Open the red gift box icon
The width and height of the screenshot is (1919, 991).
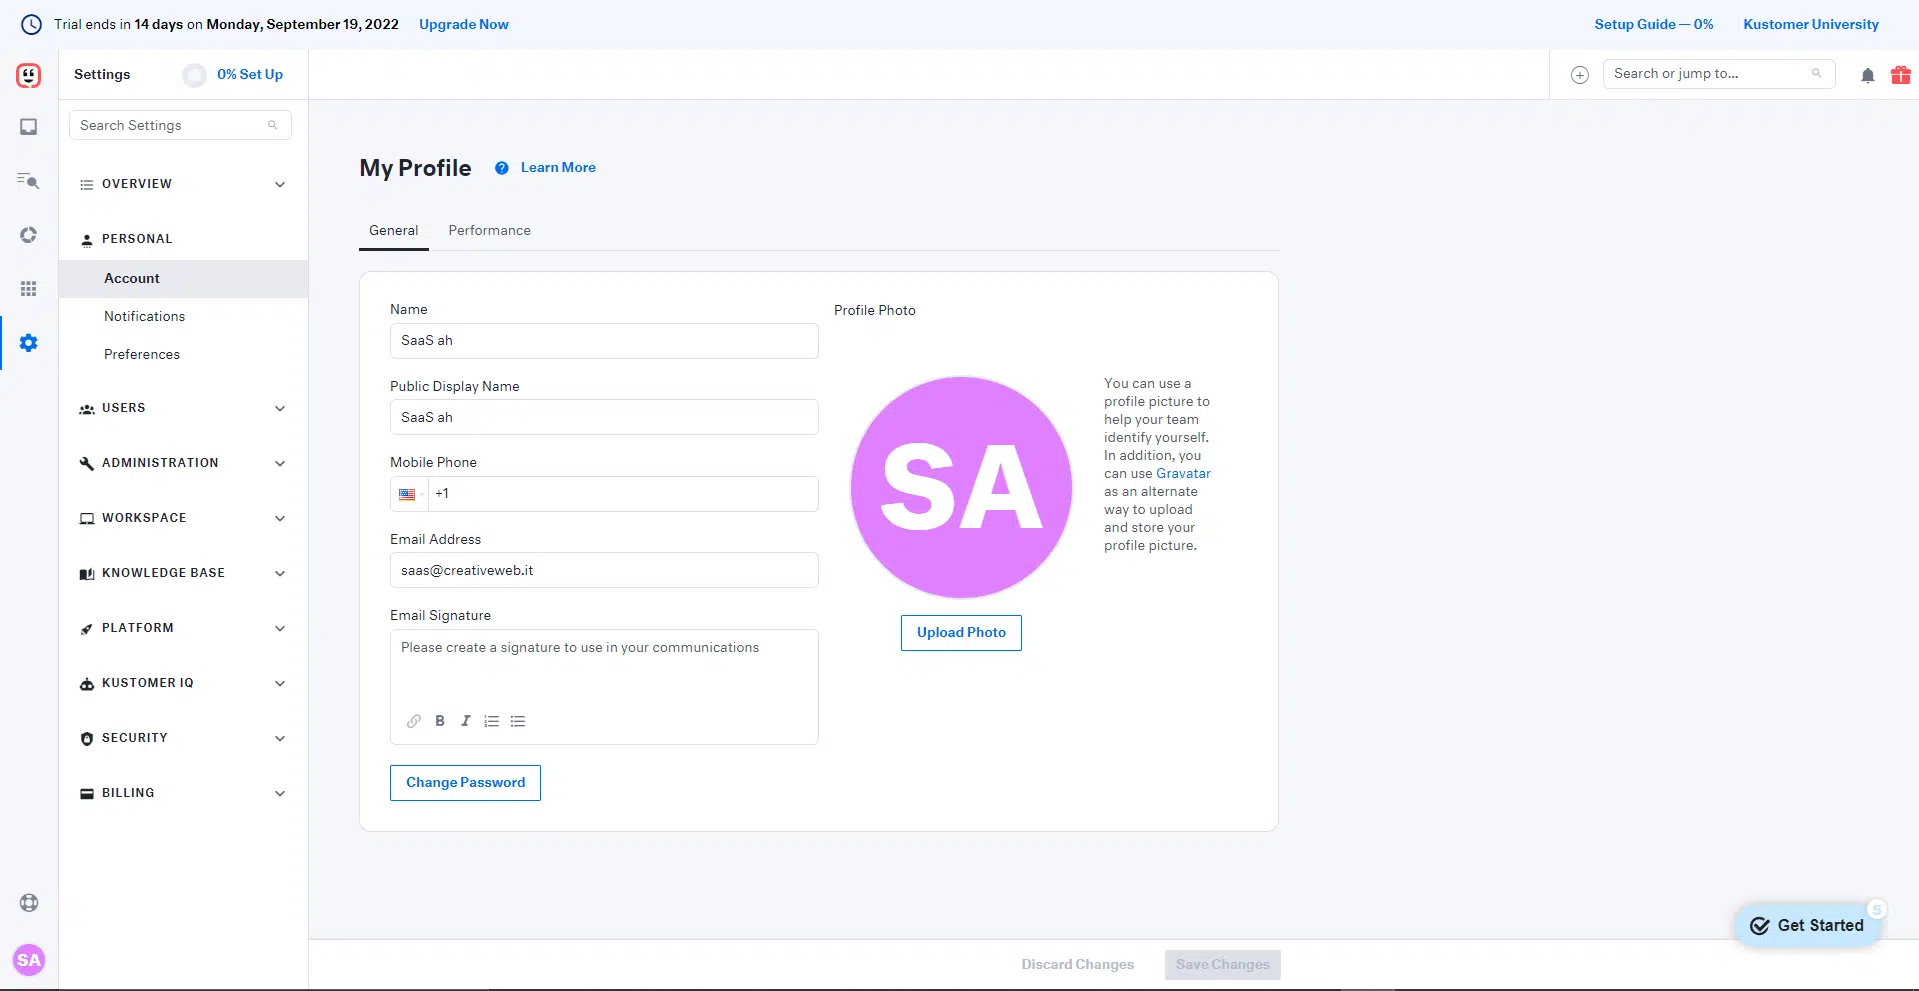[1900, 75]
